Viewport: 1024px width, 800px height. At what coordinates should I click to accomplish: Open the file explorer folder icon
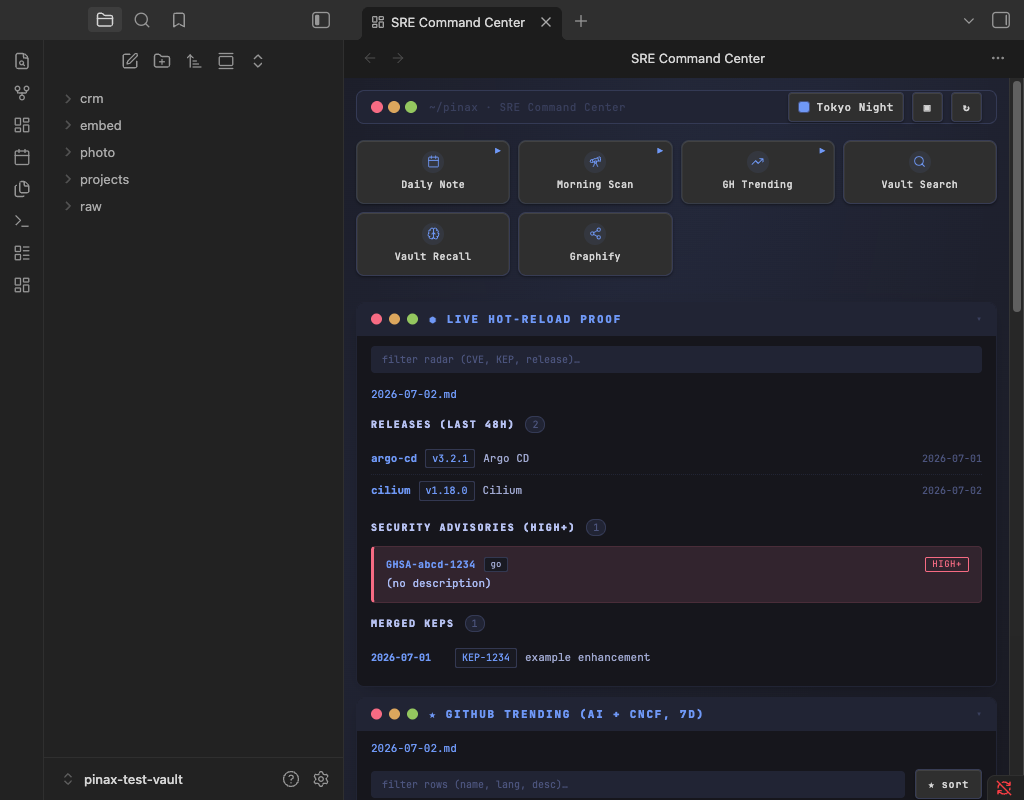click(x=104, y=20)
